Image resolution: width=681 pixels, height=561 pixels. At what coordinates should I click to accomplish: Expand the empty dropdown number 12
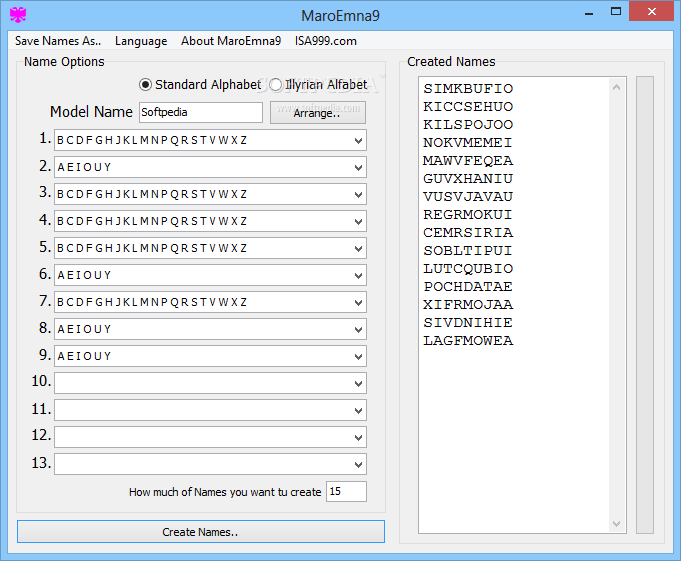click(358, 437)
